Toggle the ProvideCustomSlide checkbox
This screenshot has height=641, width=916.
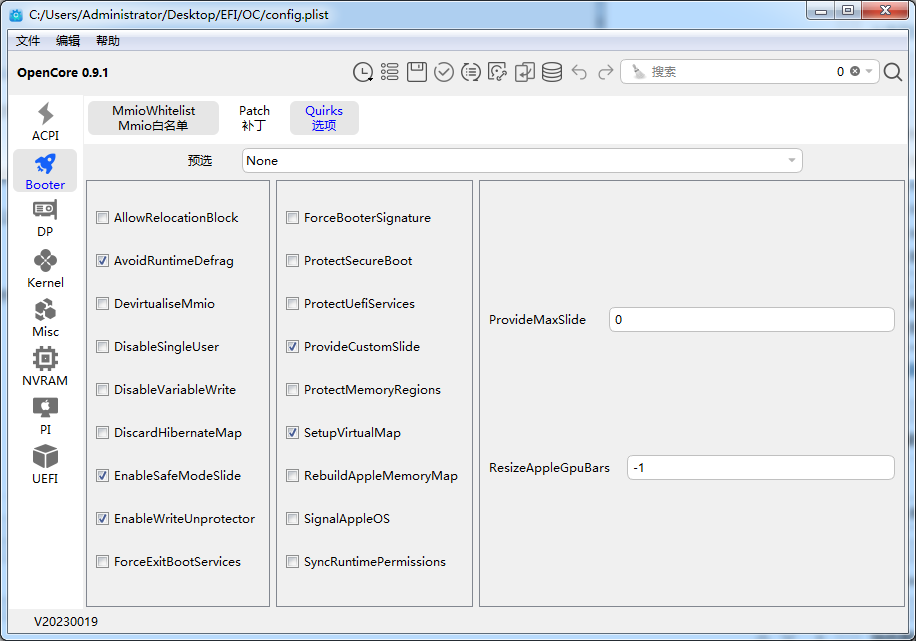click(293, 347)
